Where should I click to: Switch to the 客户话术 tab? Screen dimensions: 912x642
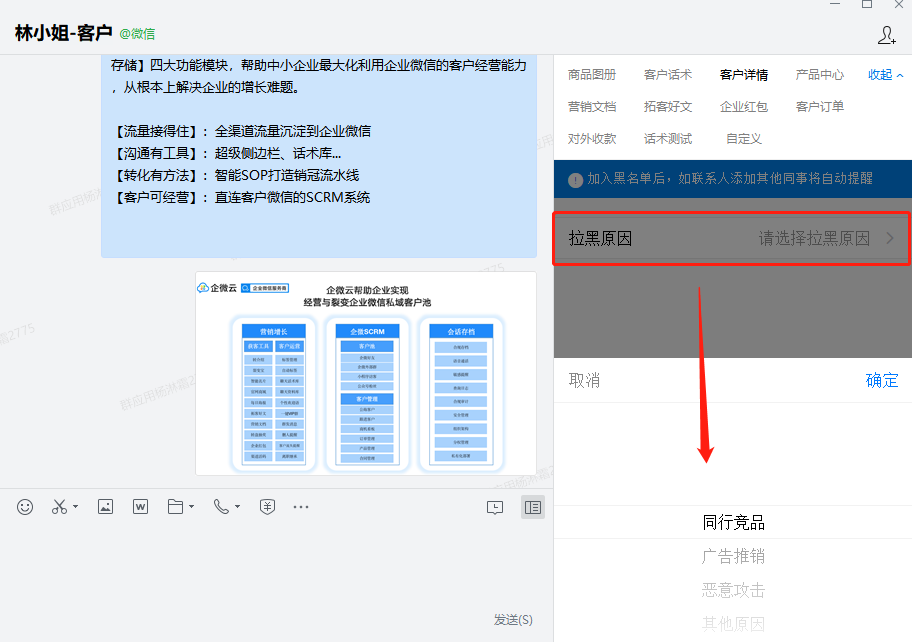pyautogui.click(x=667, y=75)
